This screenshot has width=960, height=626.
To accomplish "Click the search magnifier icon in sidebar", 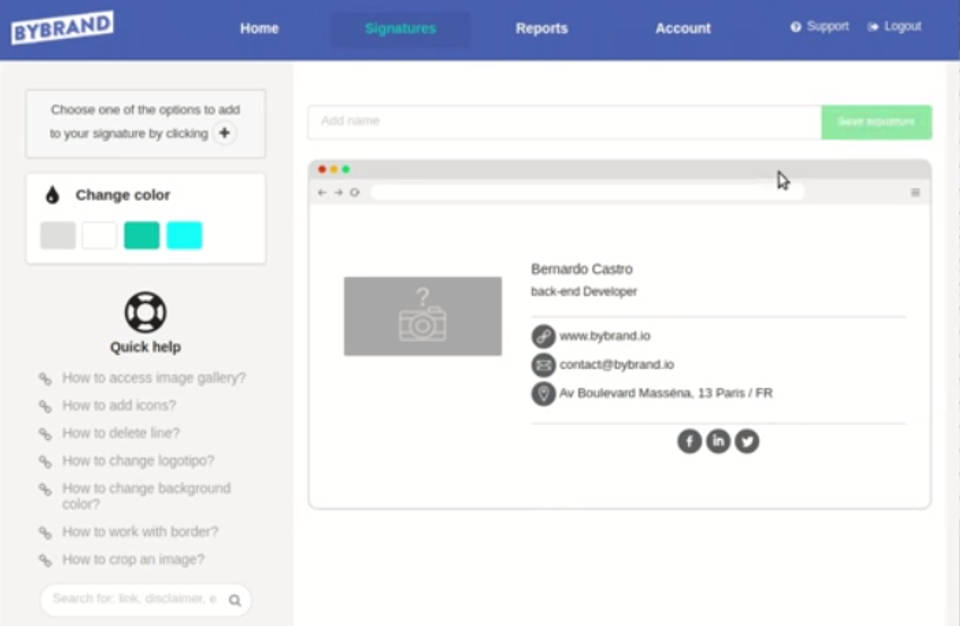I will pyautogui.click(x=235, y=600).
